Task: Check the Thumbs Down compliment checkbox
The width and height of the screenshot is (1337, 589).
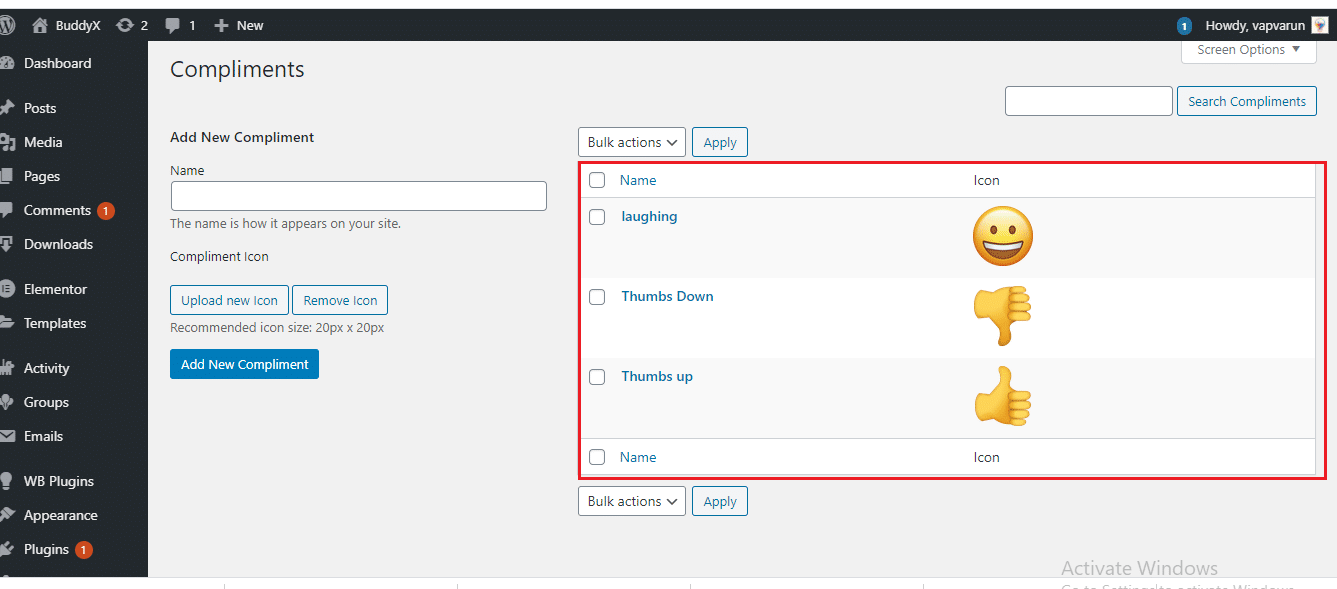Action: point(597,297)
